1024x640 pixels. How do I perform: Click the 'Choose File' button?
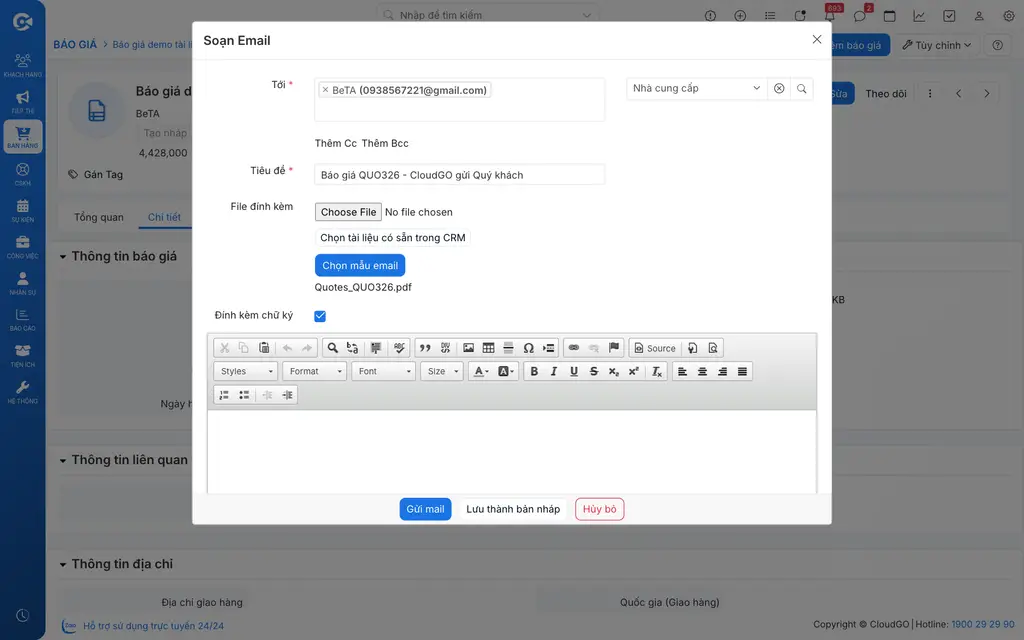(348, 212)
